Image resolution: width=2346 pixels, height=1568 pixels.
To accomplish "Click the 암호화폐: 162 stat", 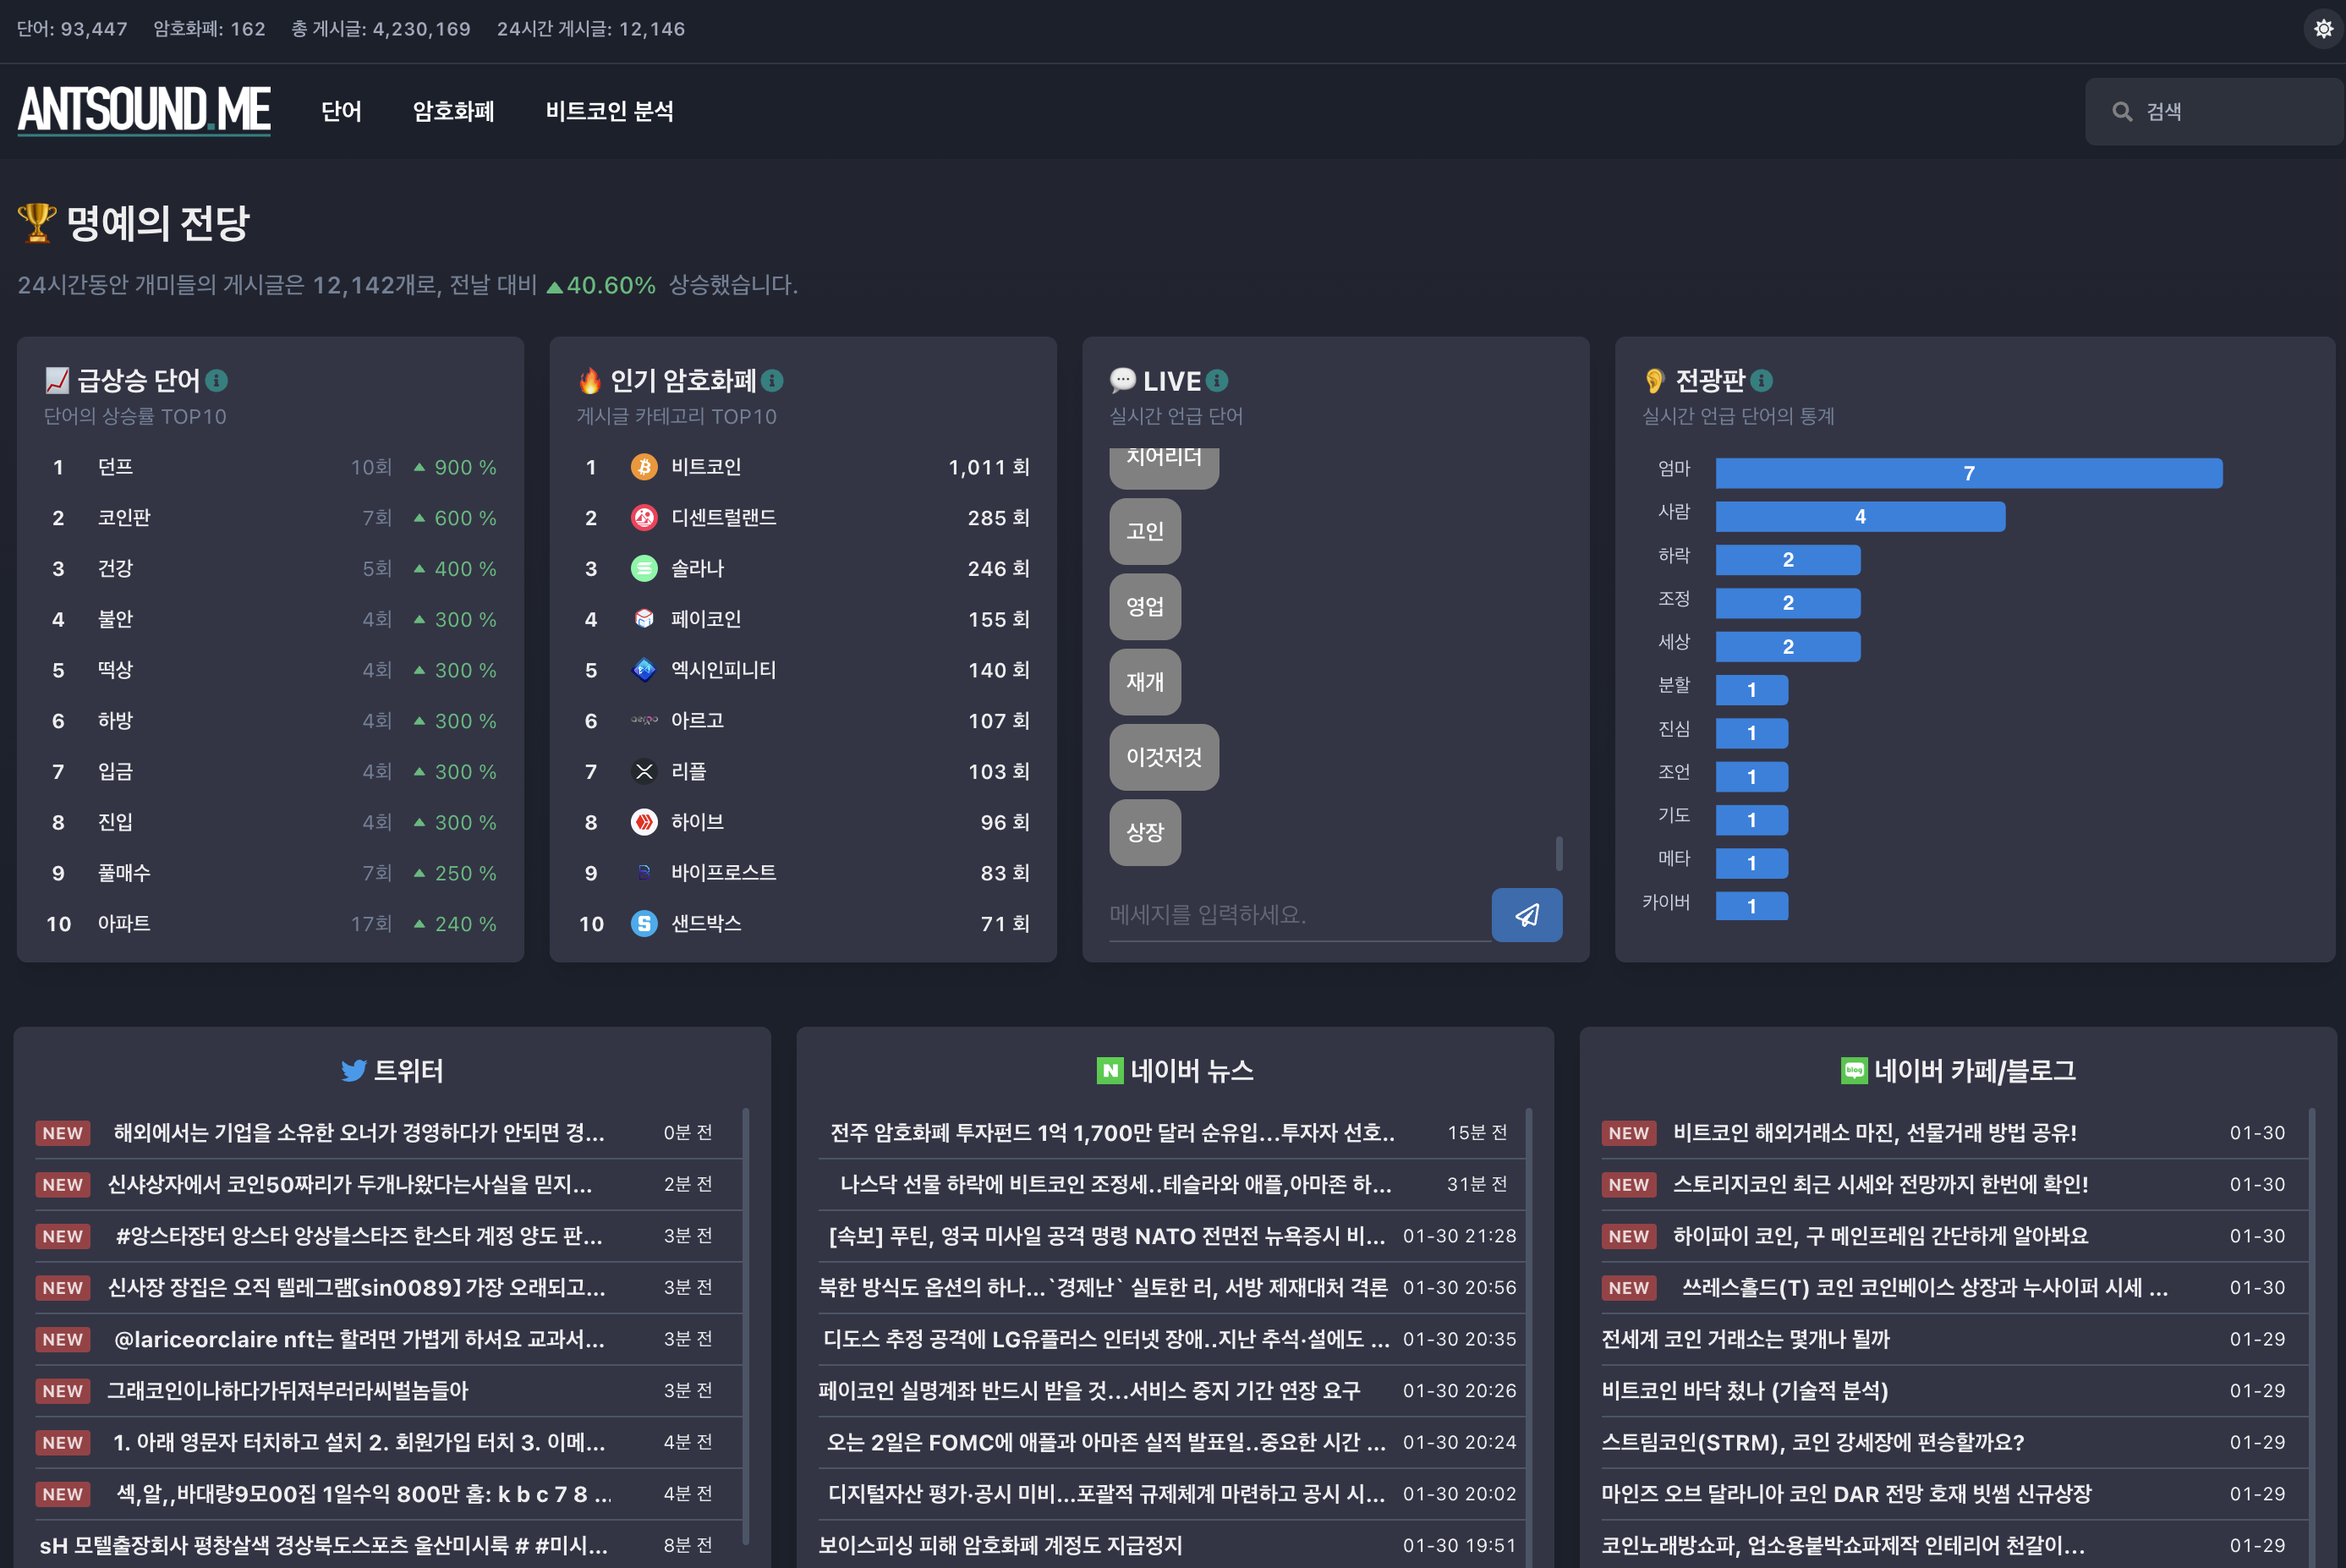I will 209,29.
